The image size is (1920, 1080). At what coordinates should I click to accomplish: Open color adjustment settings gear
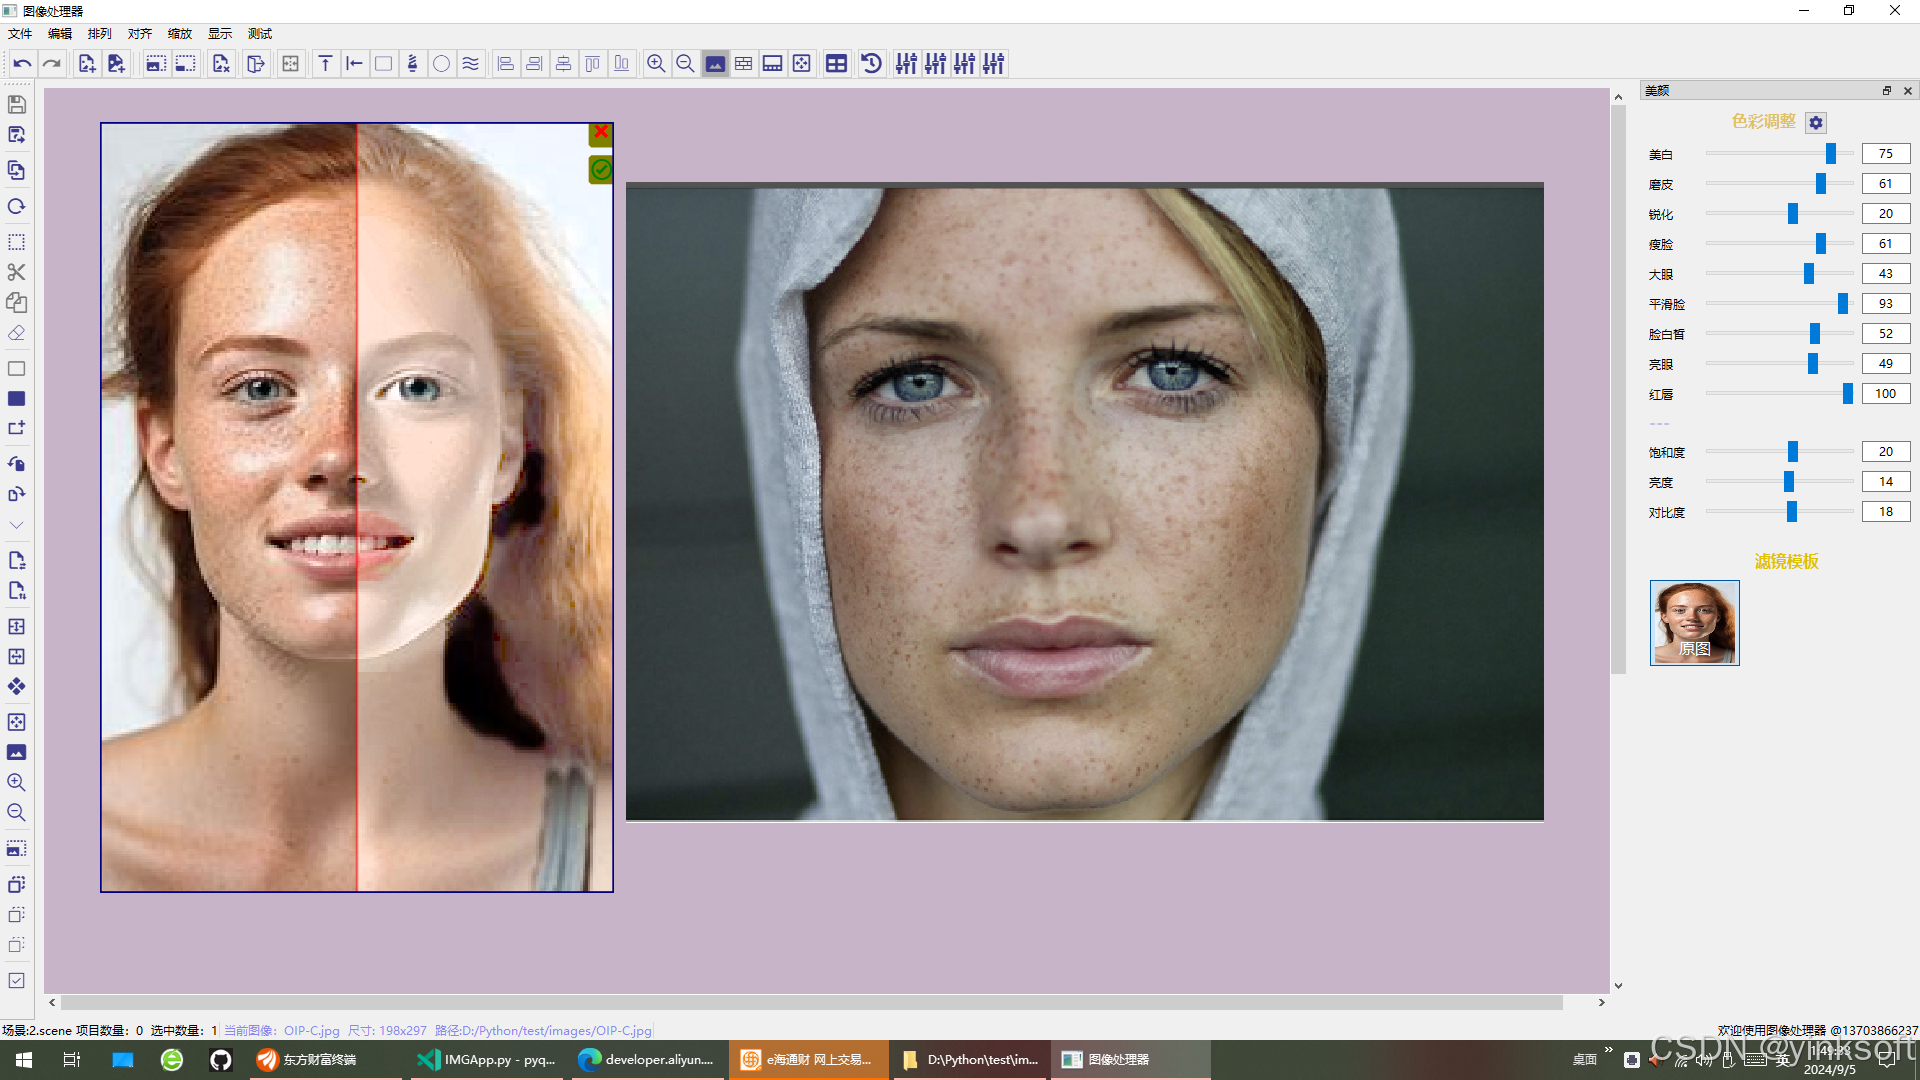(x=1816, y=122)
